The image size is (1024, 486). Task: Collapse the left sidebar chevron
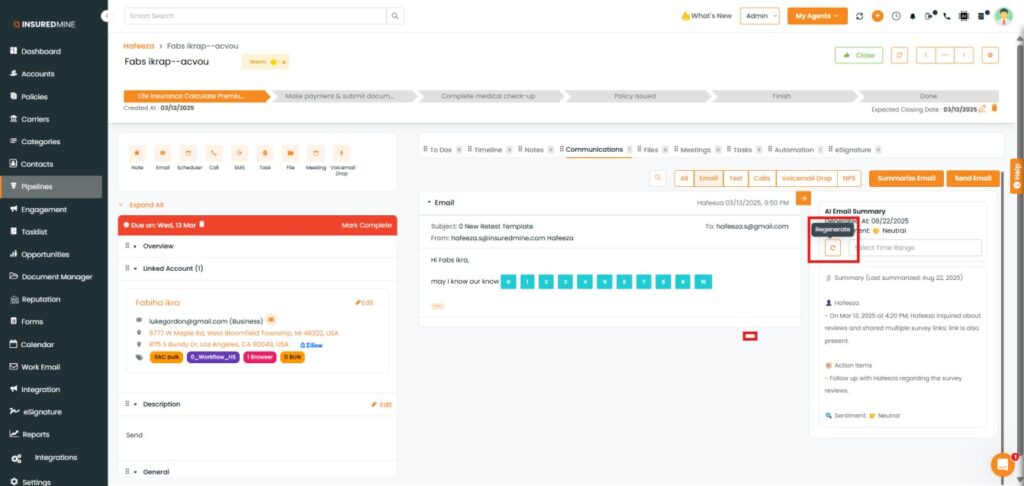[x=106, y=16]
